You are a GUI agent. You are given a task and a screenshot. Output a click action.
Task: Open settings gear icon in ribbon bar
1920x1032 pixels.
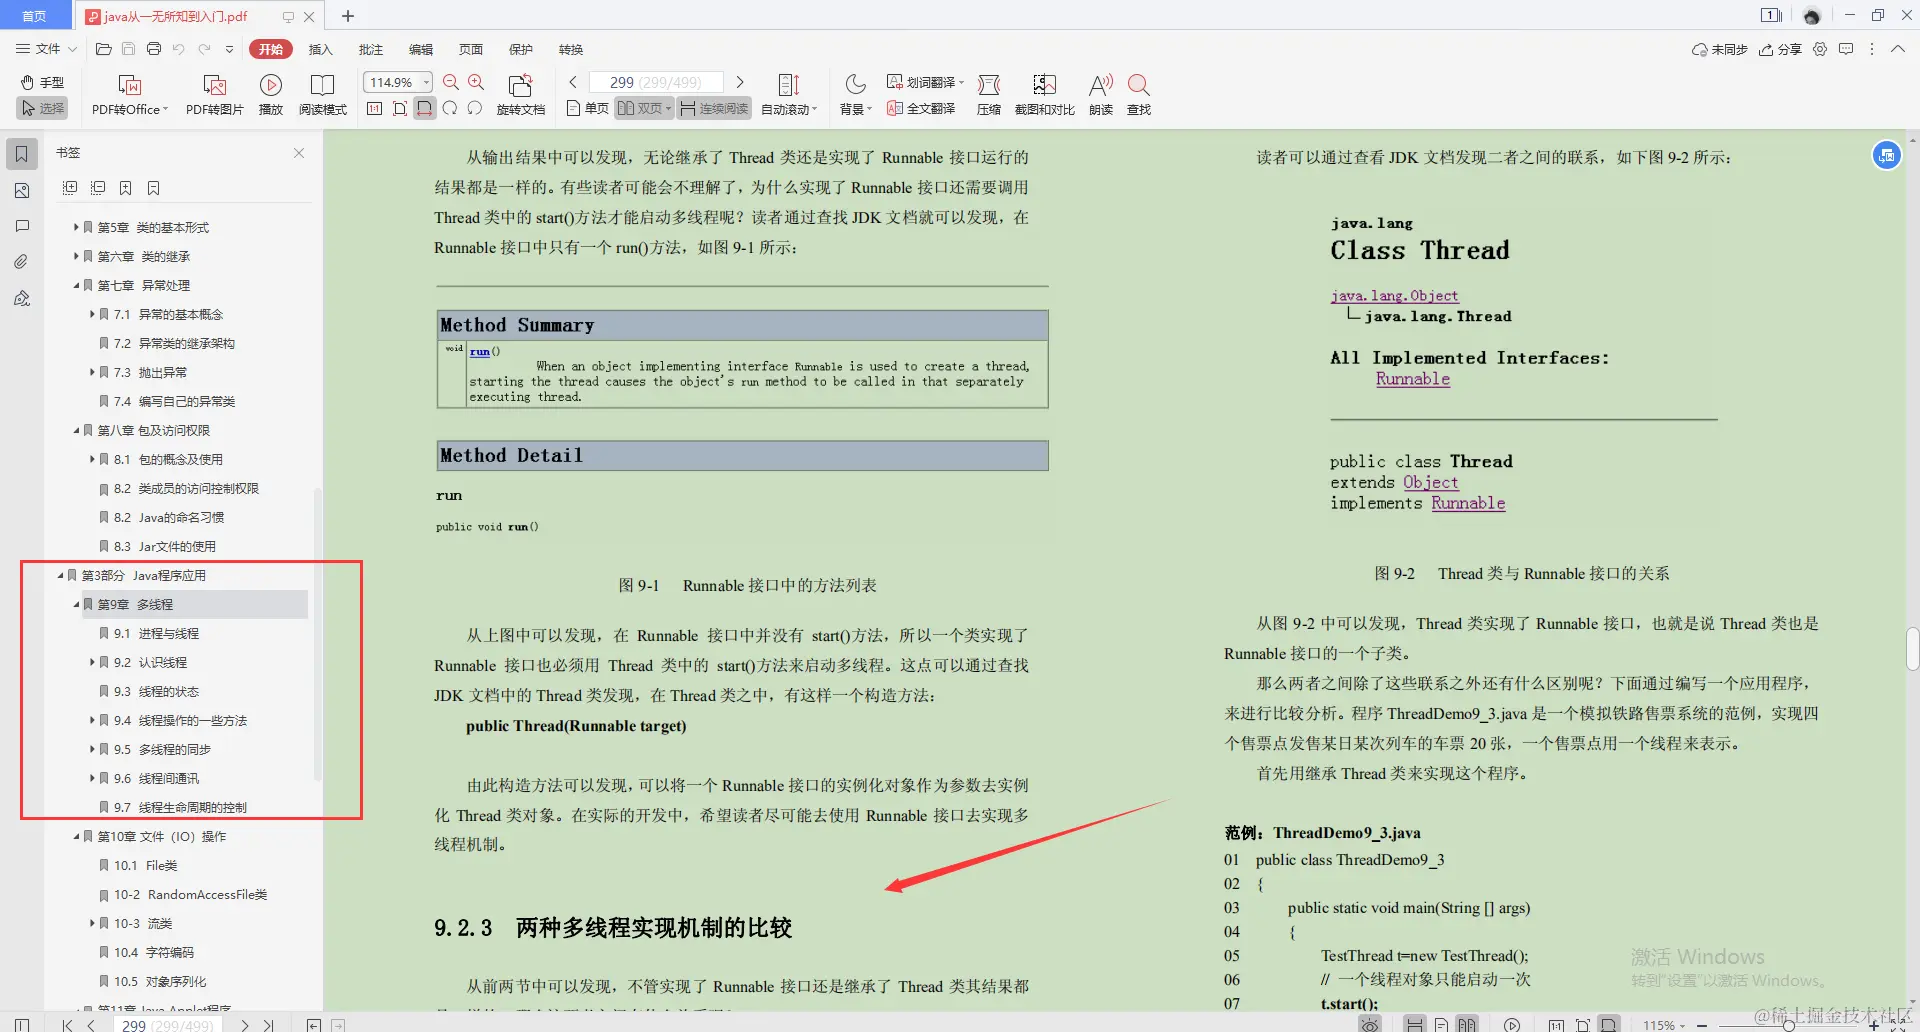tap(1820, 48)
